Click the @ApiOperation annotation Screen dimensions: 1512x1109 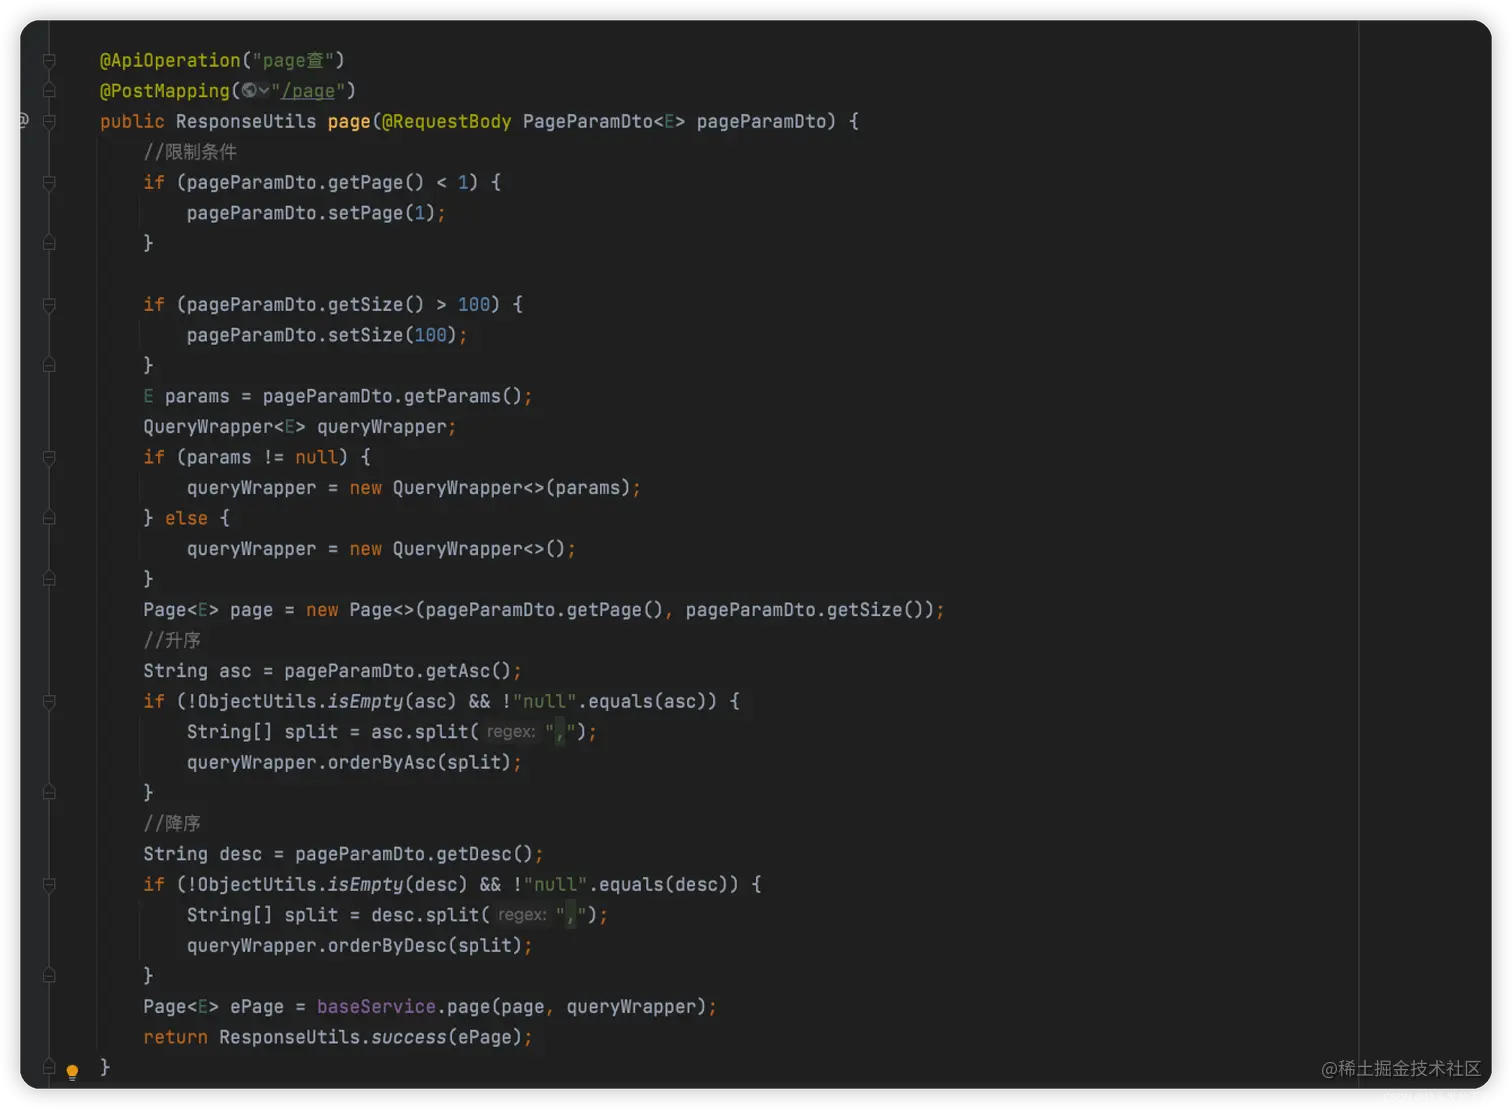170,60
